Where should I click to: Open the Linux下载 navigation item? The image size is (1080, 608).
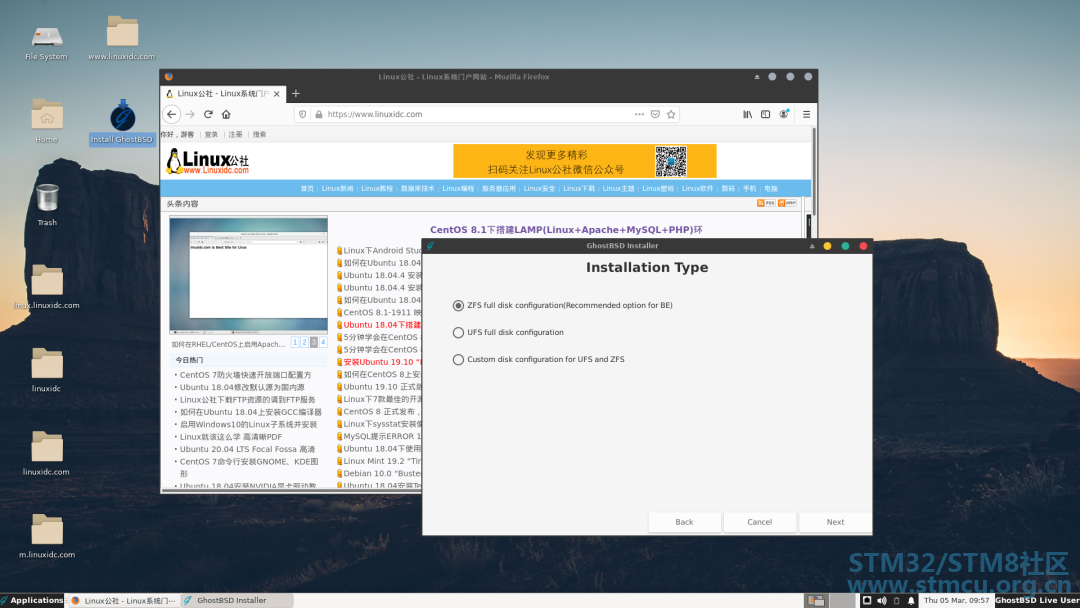pos(579,189)
